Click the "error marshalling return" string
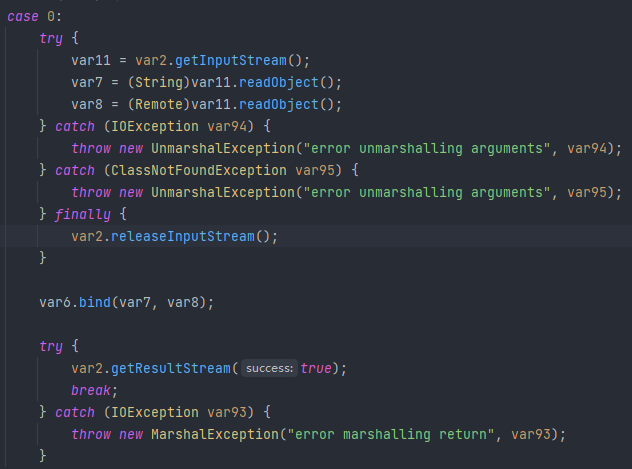 tap(391, 434)
